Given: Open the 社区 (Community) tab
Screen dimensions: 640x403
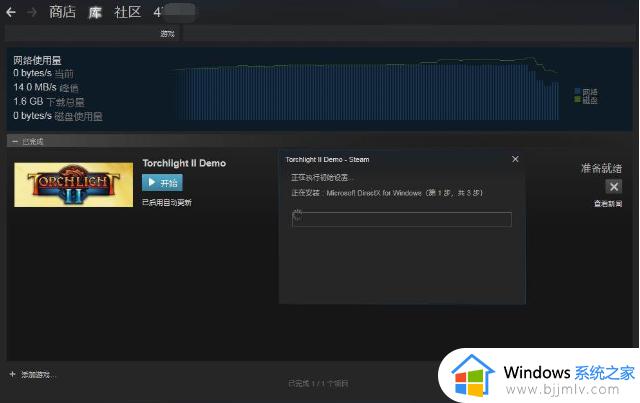Looking at the screenshot, I should (x=128, y=12).
